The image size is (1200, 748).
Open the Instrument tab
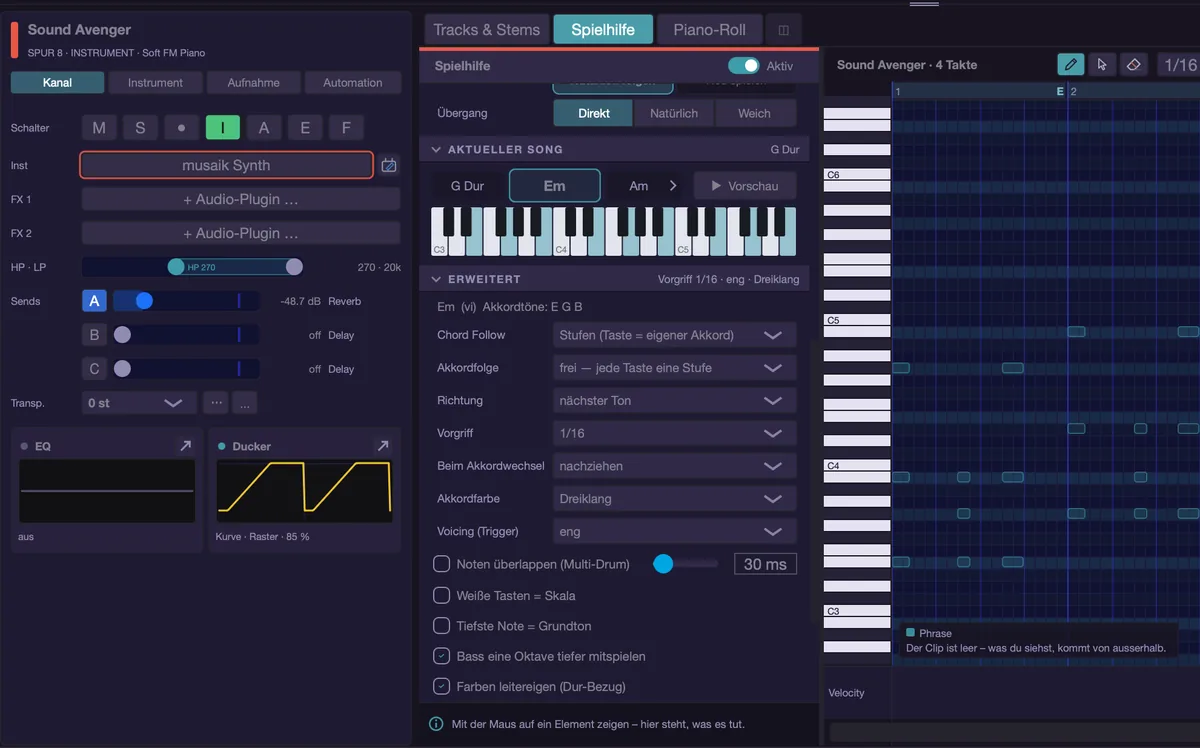tap(155, 83)
